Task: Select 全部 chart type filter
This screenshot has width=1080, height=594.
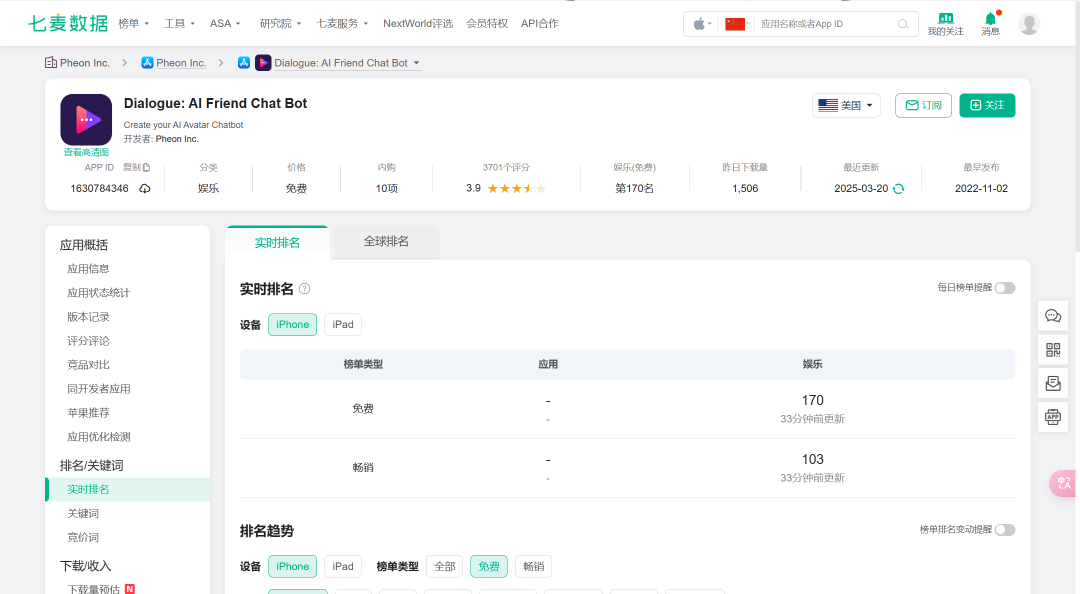Action: point(444,566)
